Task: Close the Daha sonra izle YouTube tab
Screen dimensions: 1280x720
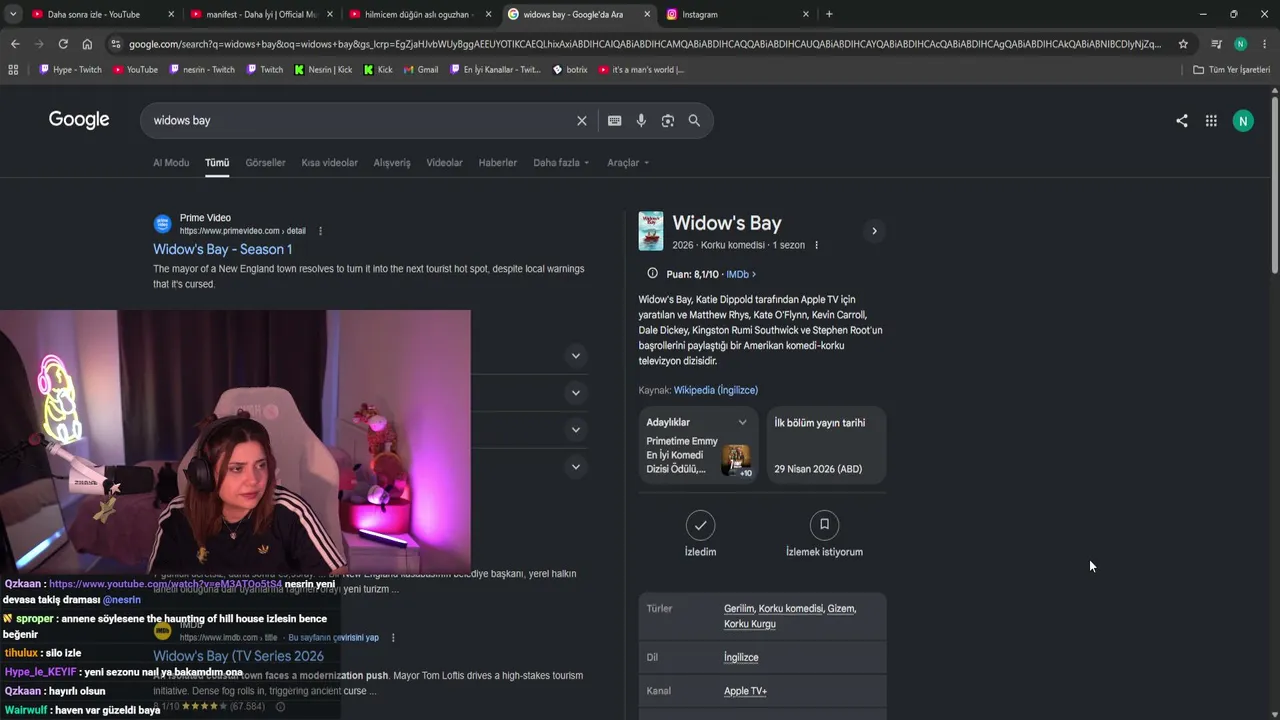Action: 171,14
